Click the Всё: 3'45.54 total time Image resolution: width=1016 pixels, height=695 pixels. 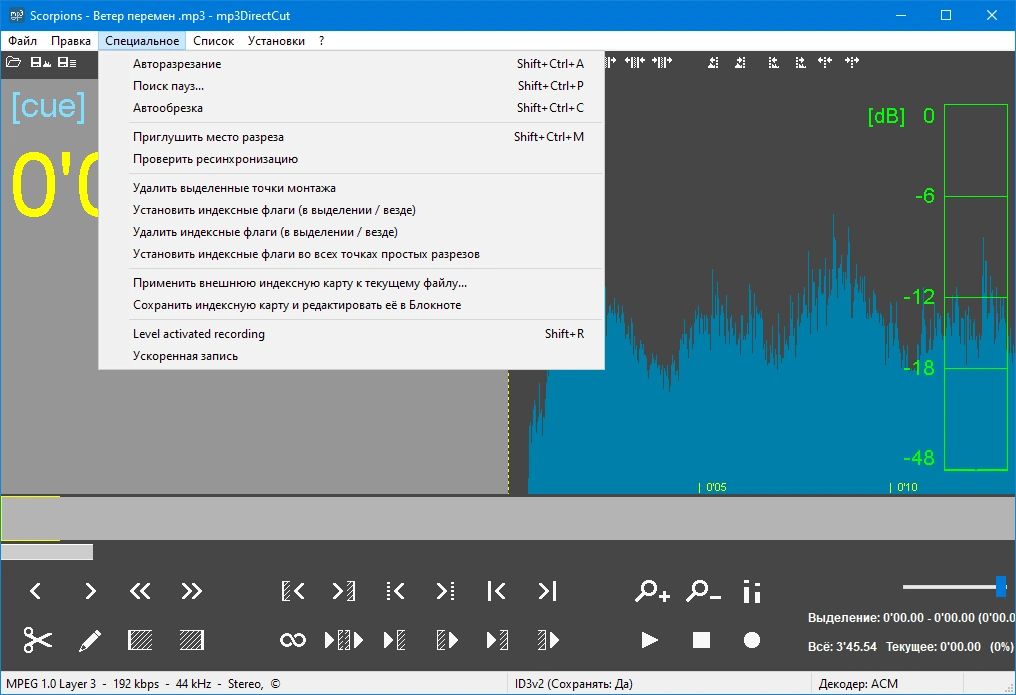click(x=842, y=646)
